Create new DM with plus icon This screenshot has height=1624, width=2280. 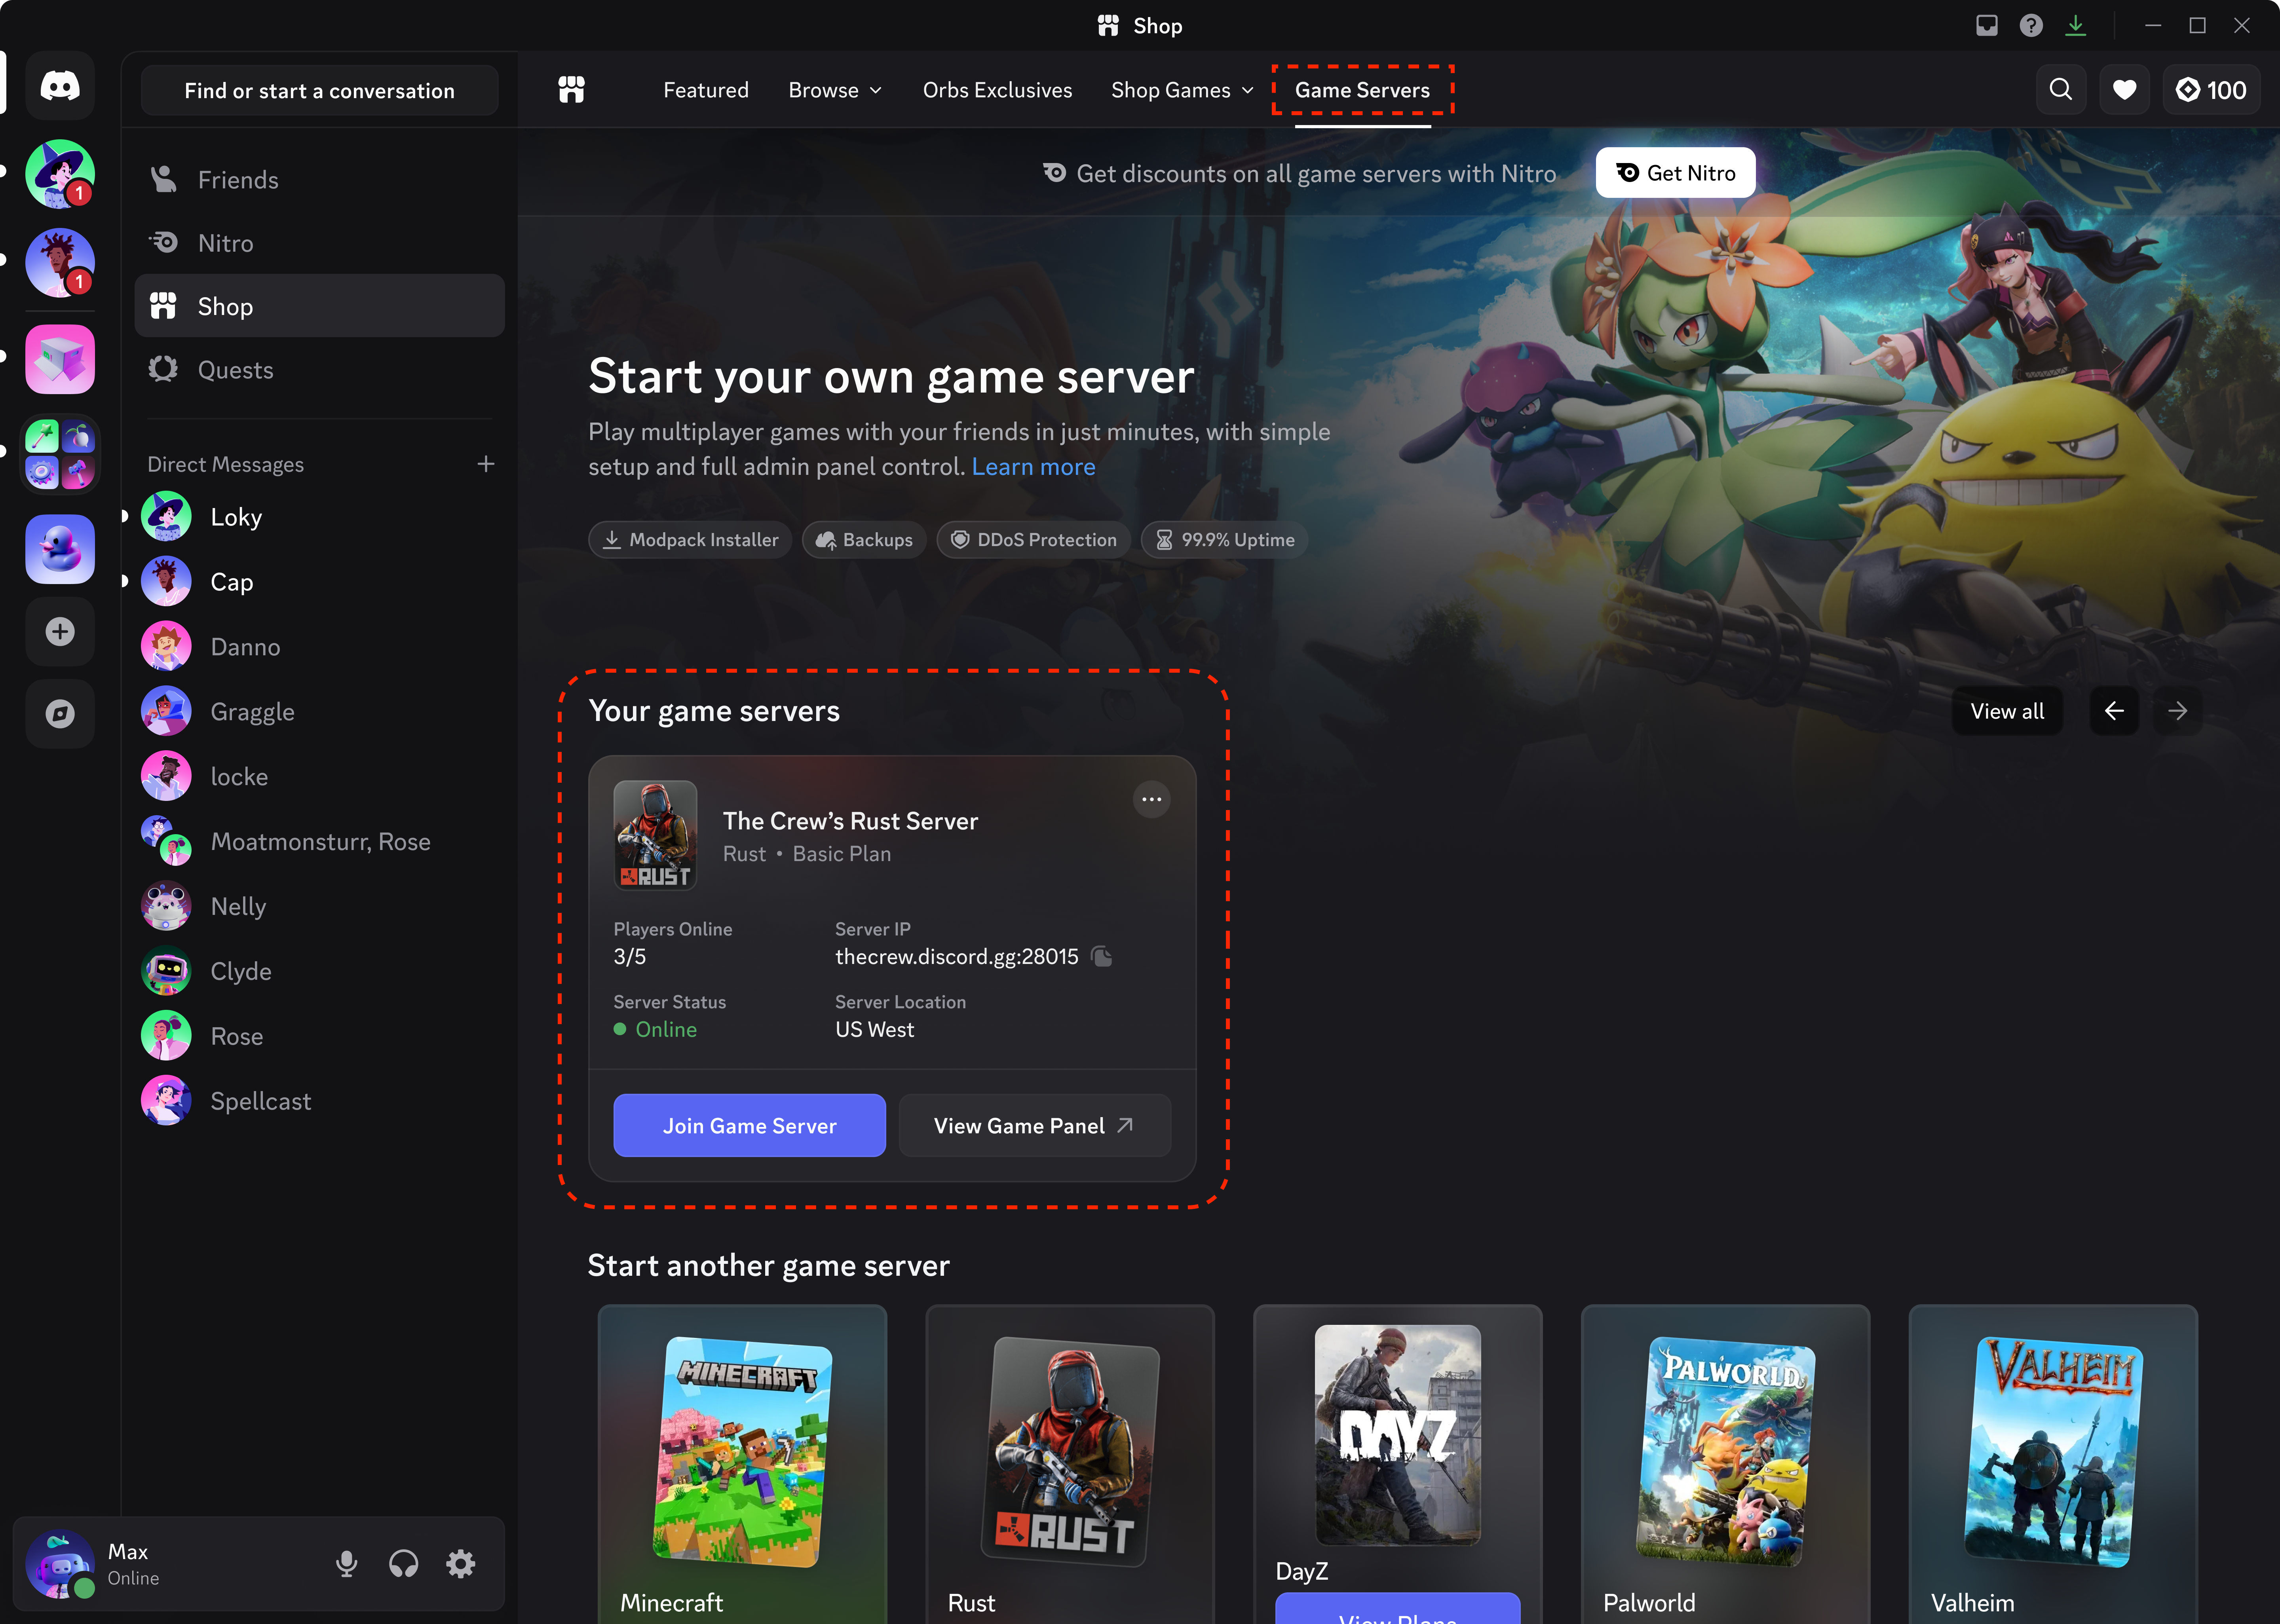(x=486, y=464)
